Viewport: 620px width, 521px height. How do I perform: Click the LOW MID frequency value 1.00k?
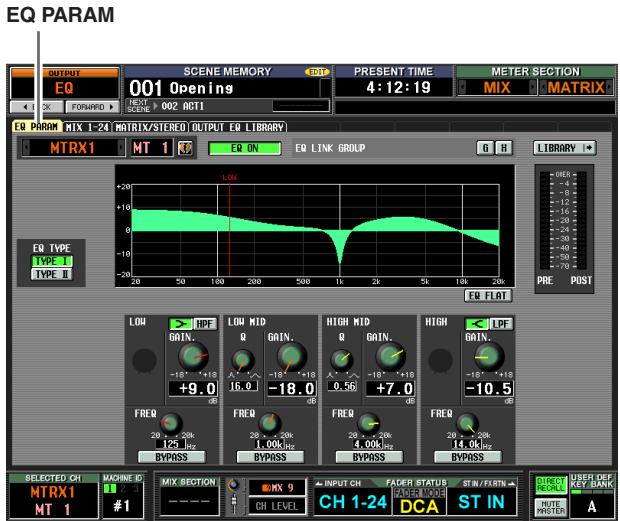(270, 444)
